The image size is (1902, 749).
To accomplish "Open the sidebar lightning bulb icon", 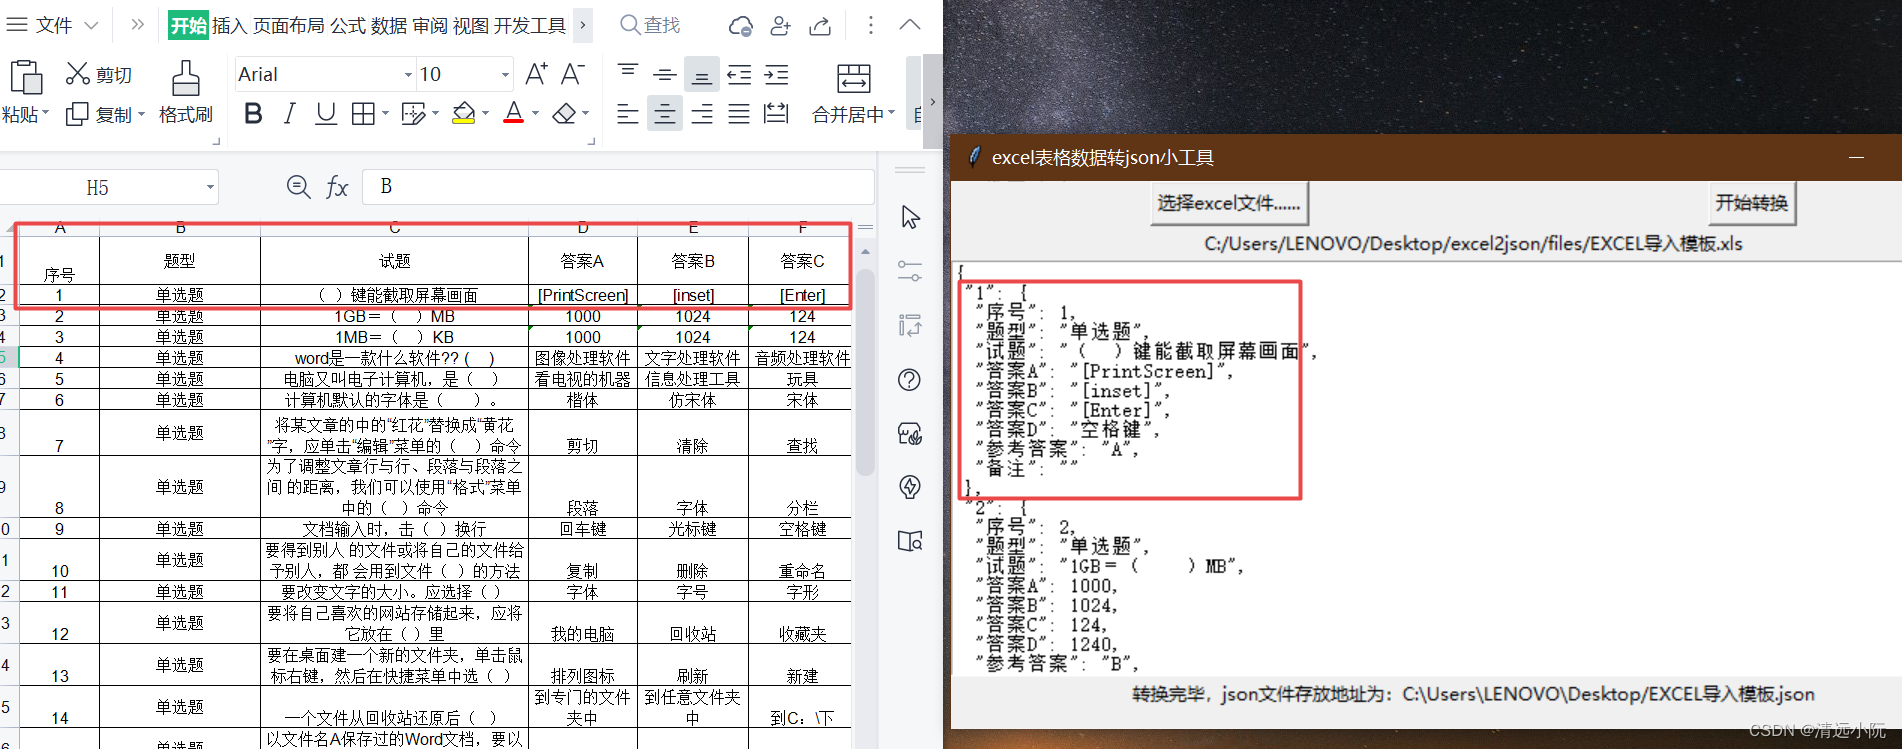I will tap(910, 487).
